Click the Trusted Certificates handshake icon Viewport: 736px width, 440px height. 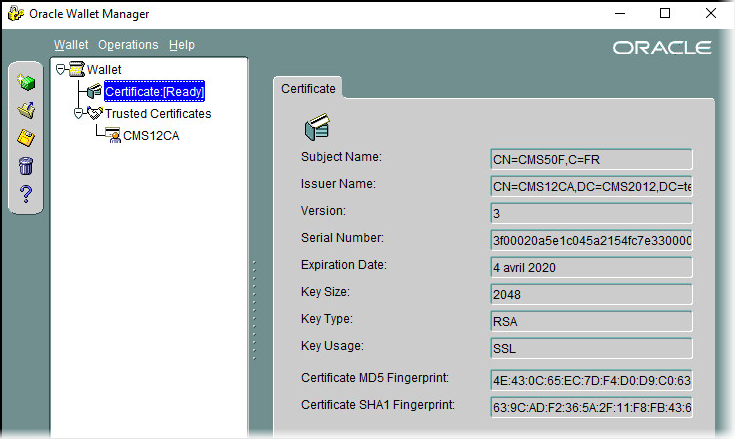click(x=95, y=114)
